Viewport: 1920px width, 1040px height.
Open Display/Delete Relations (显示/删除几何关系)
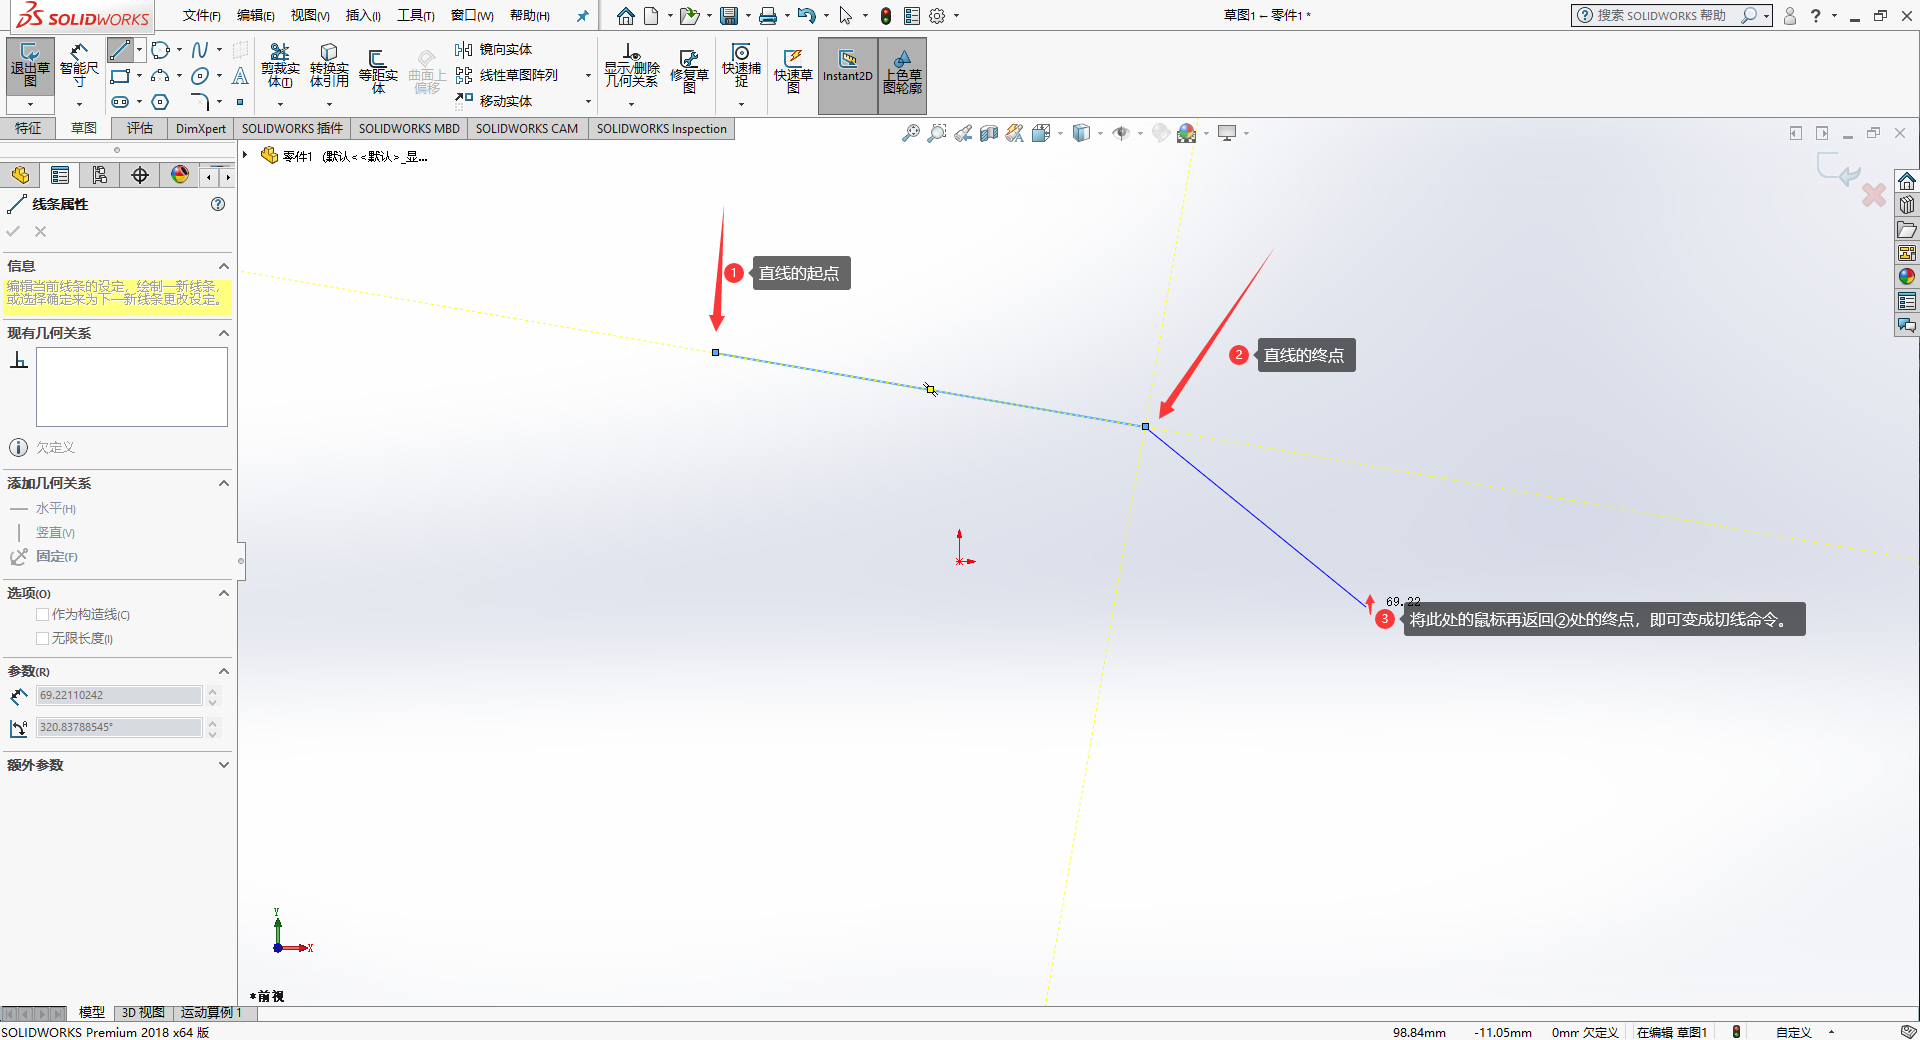point(631,66)
